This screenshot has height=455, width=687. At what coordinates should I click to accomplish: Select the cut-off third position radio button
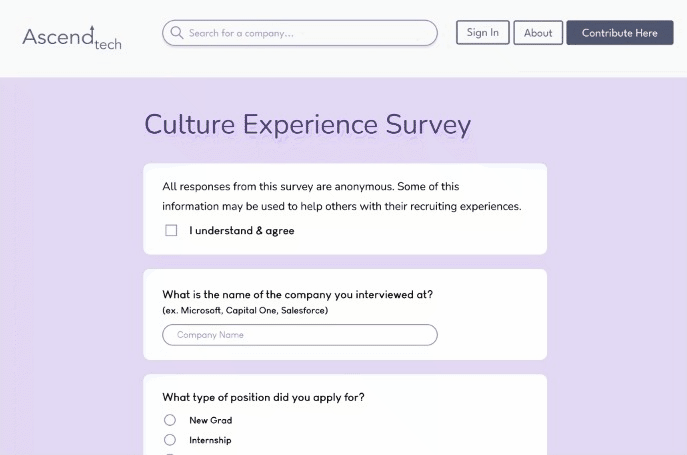tap(170, 453)
